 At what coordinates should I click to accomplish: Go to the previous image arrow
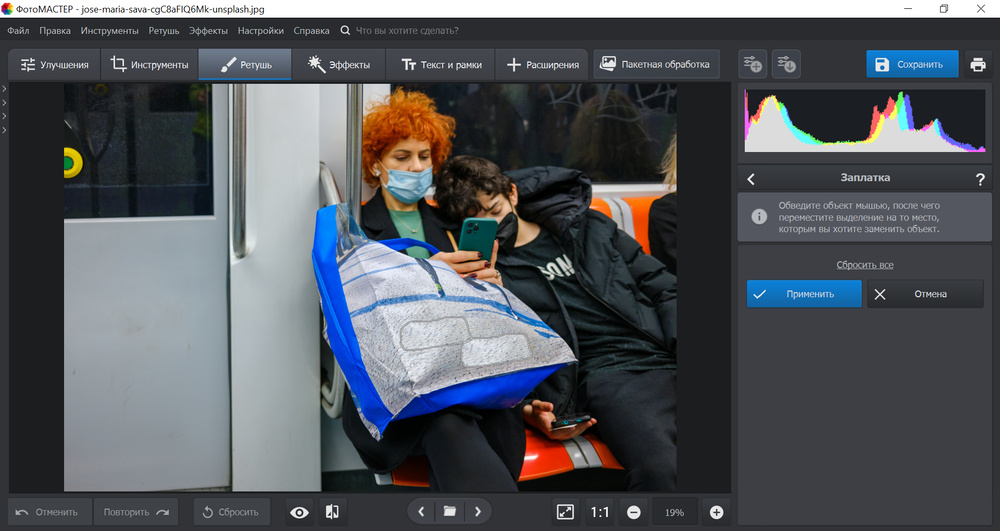421,512
